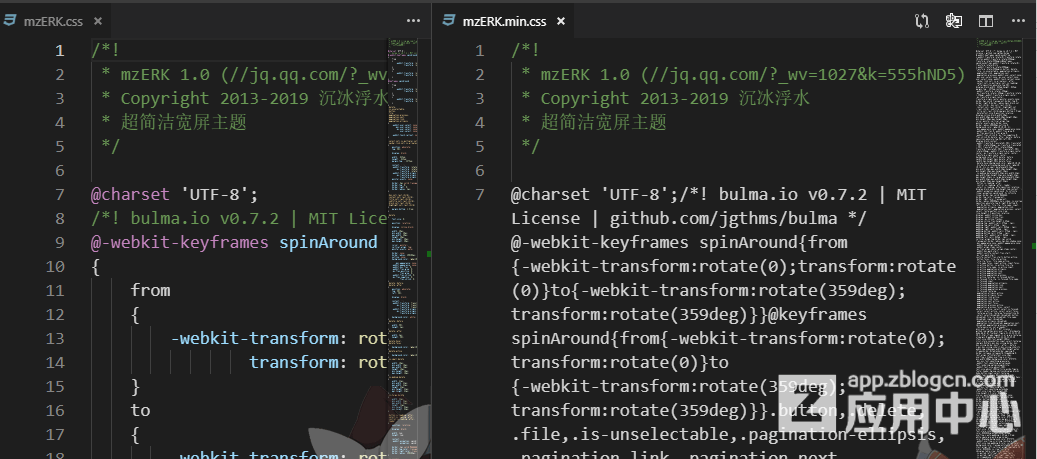
Task: Select the mzERK.min.css tab
Action: (x=506, y=20)
